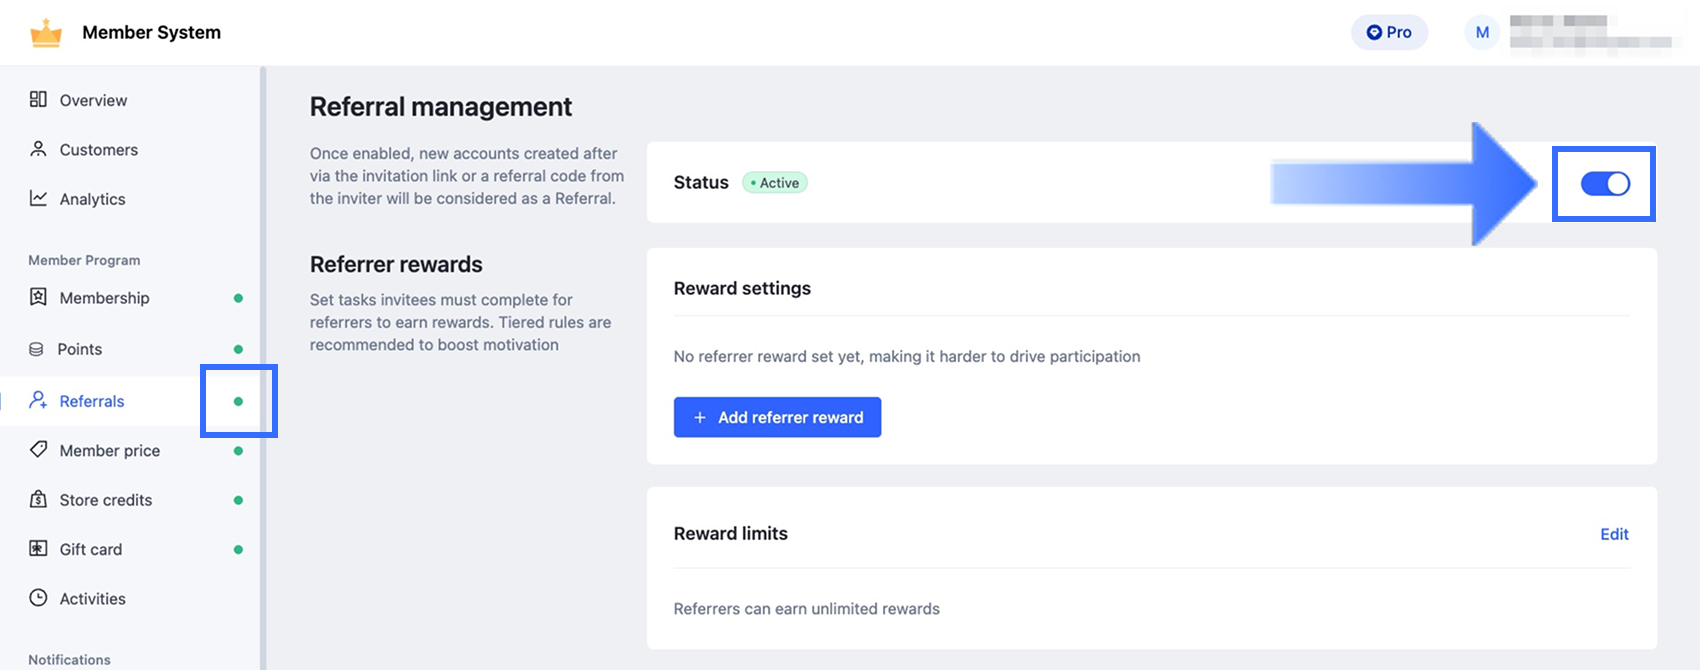Screen dimensions: 1700x670
Task: Click the M user avatar
Action: [1482, 32]
